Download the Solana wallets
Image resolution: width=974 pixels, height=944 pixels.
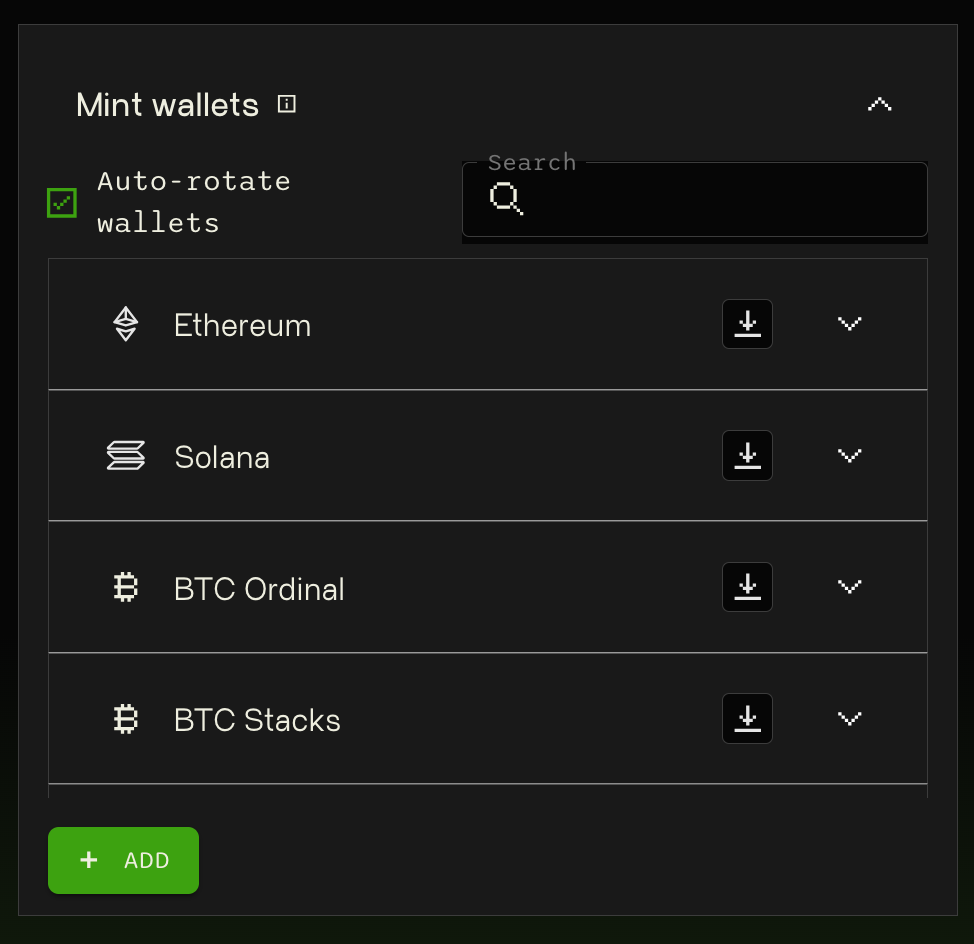point(747,455)
